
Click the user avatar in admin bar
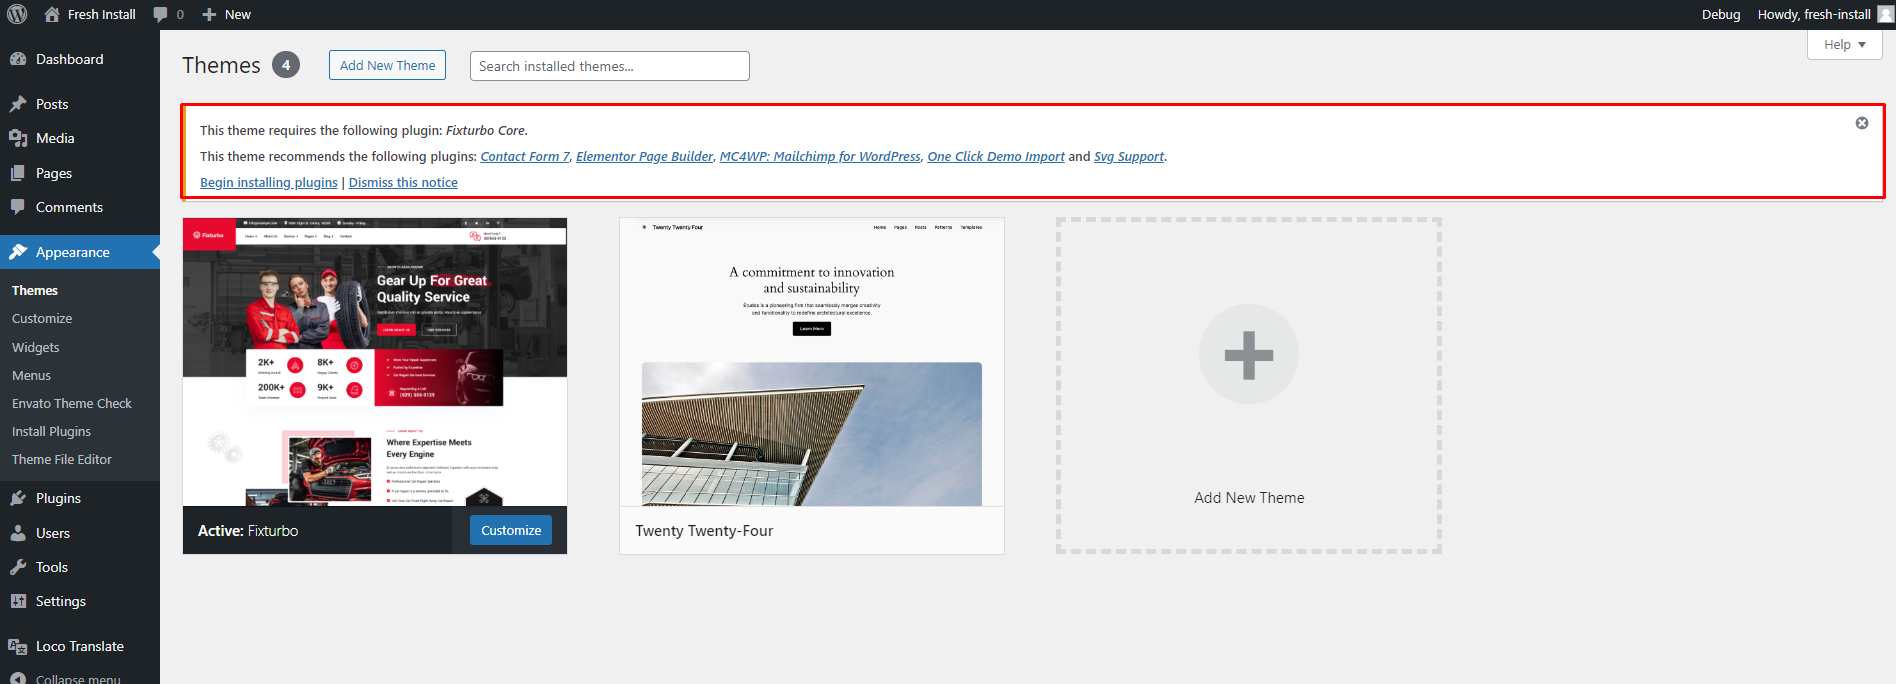click(x=1885, y=14)
